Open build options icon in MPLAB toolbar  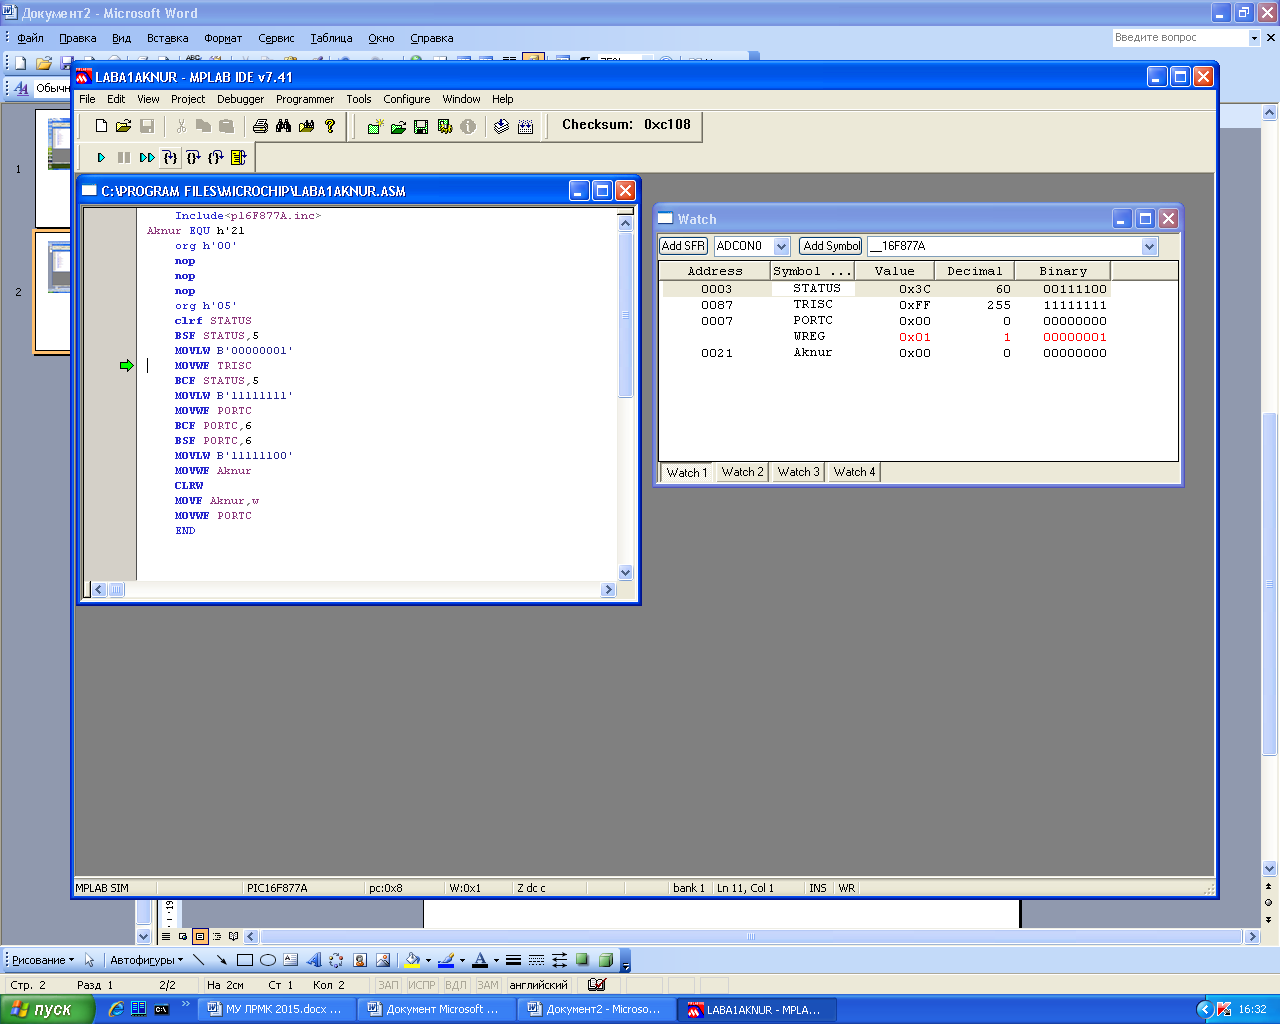click(445, 126)
